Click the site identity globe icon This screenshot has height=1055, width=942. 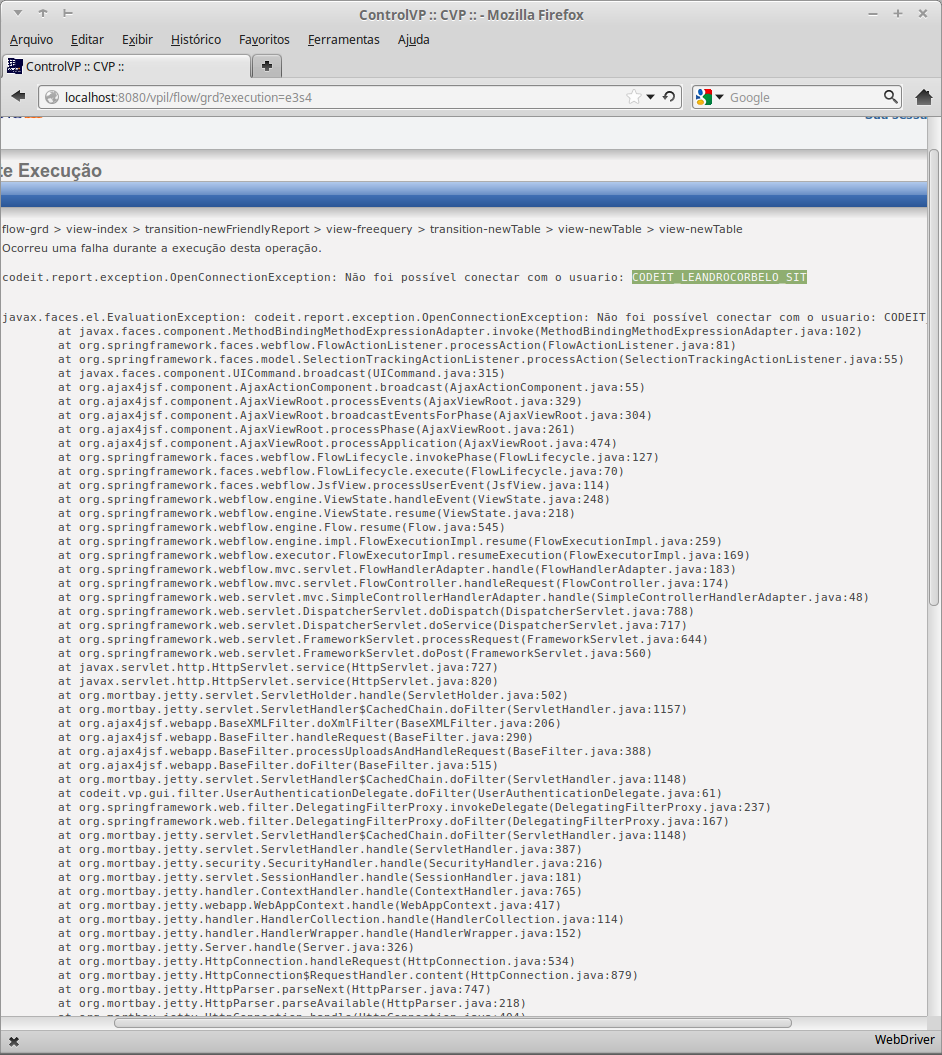[52, 98]
